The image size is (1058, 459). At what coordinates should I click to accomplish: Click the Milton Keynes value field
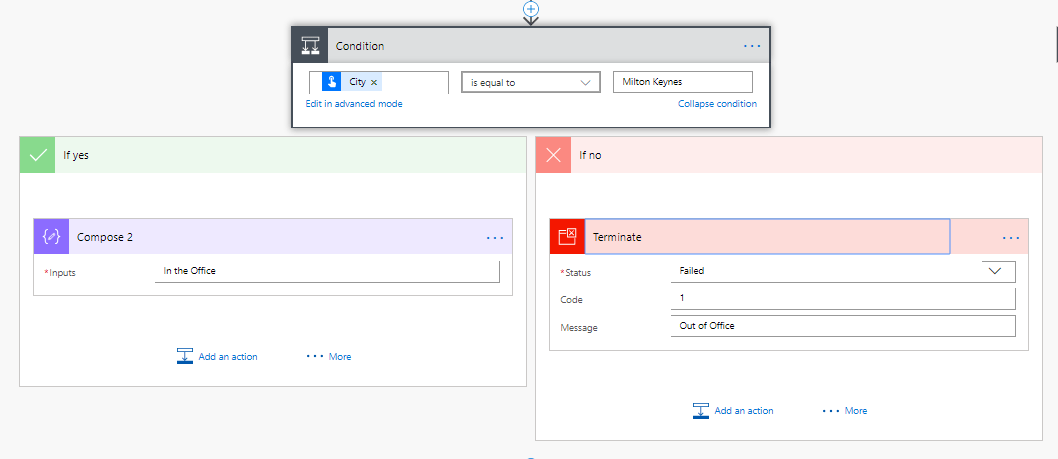pyautogui.click(x=682, y=82)
